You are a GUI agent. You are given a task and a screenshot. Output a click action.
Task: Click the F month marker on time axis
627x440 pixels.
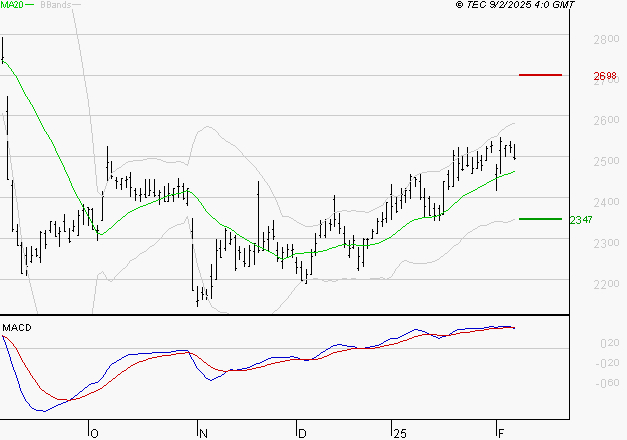coord(500,433)
